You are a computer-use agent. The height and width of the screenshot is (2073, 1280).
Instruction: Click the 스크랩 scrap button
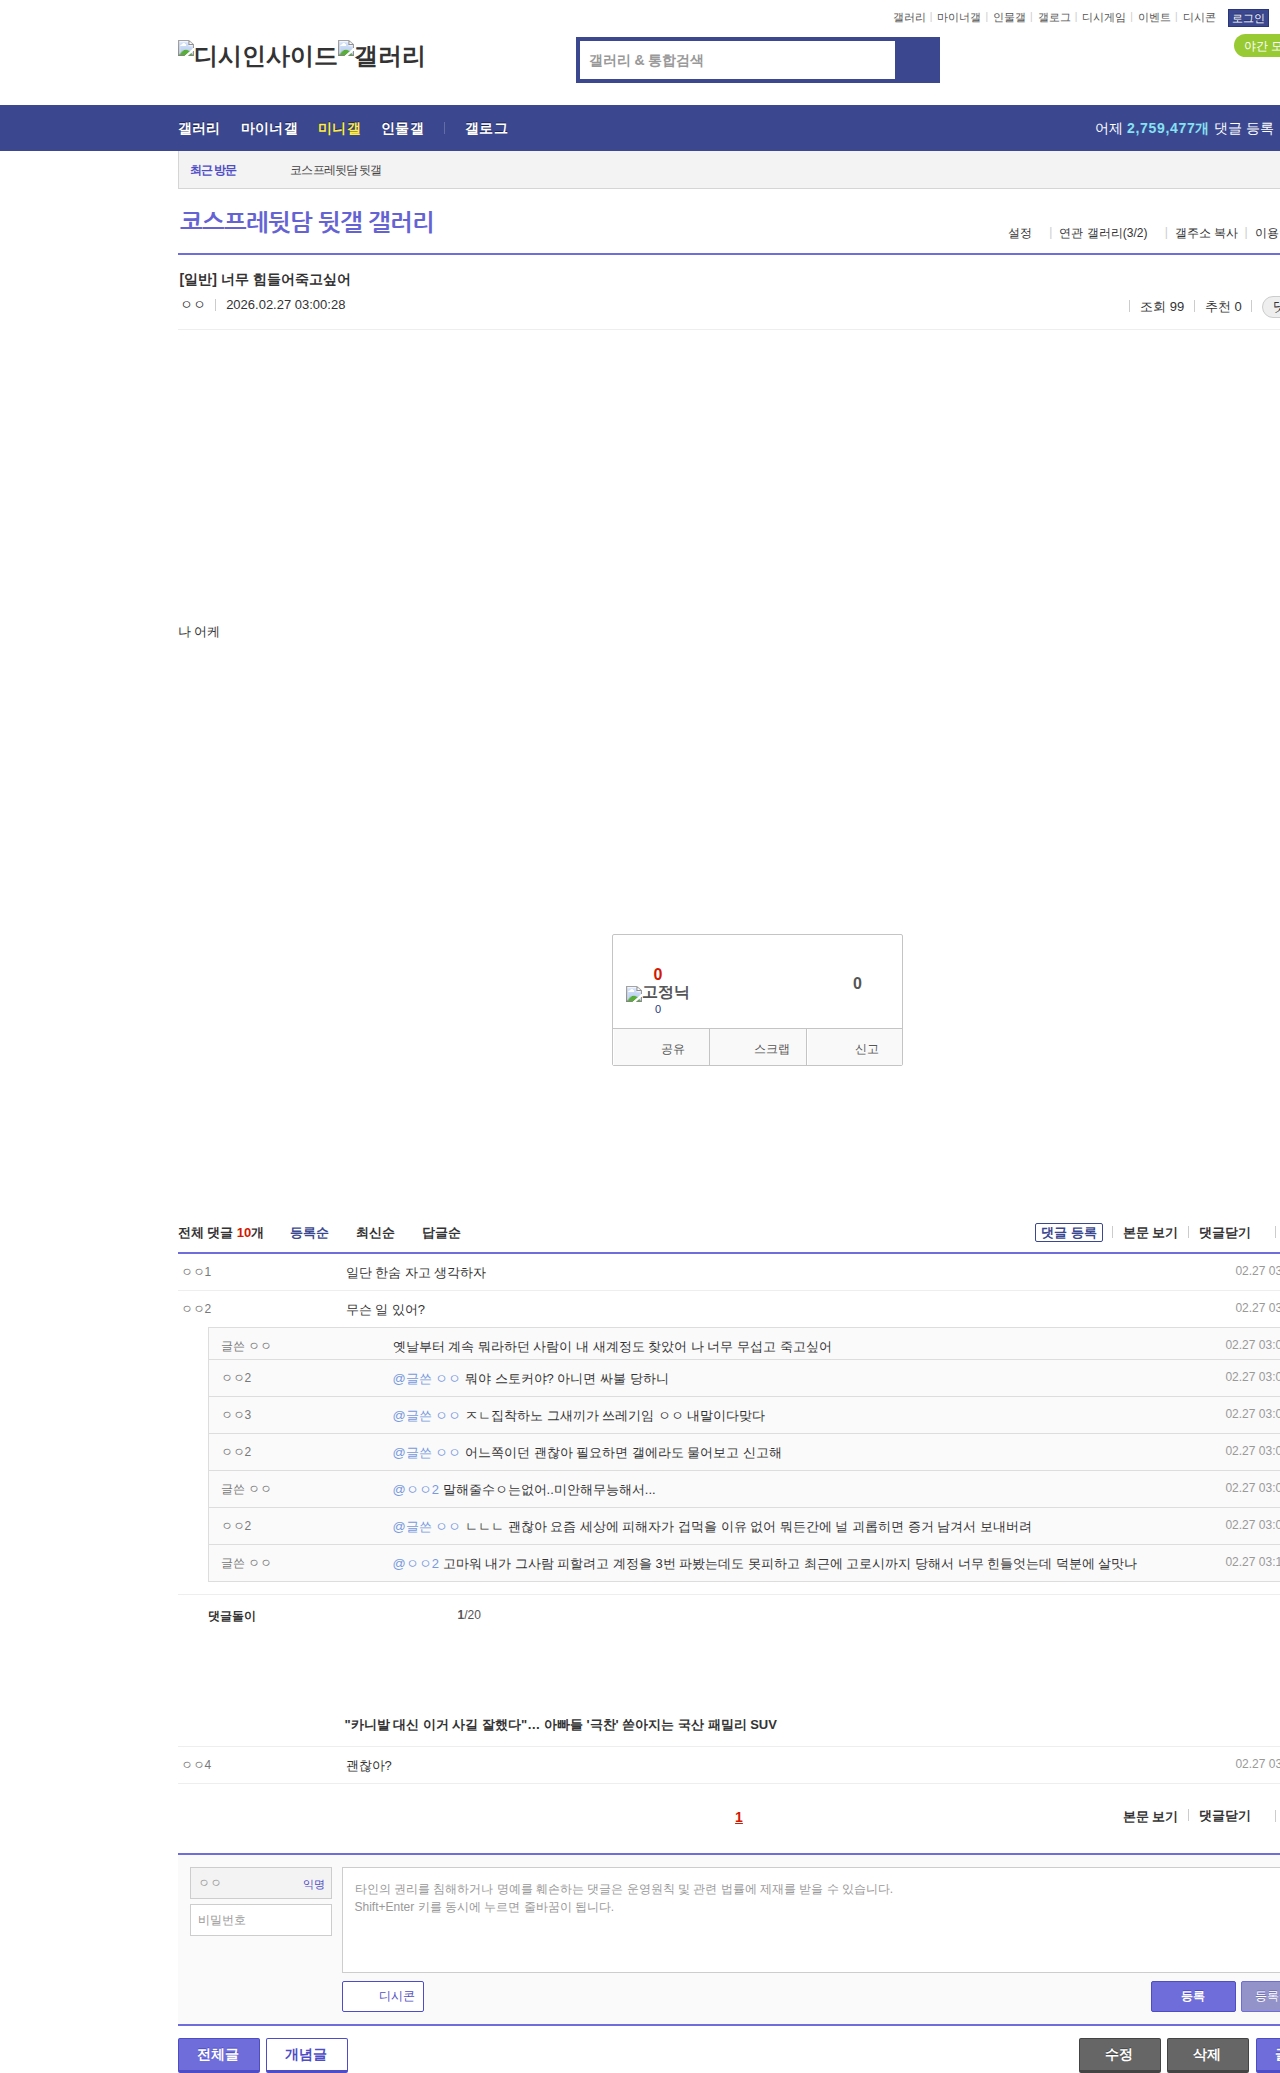pyautogui.click(x=771, y=1049)
